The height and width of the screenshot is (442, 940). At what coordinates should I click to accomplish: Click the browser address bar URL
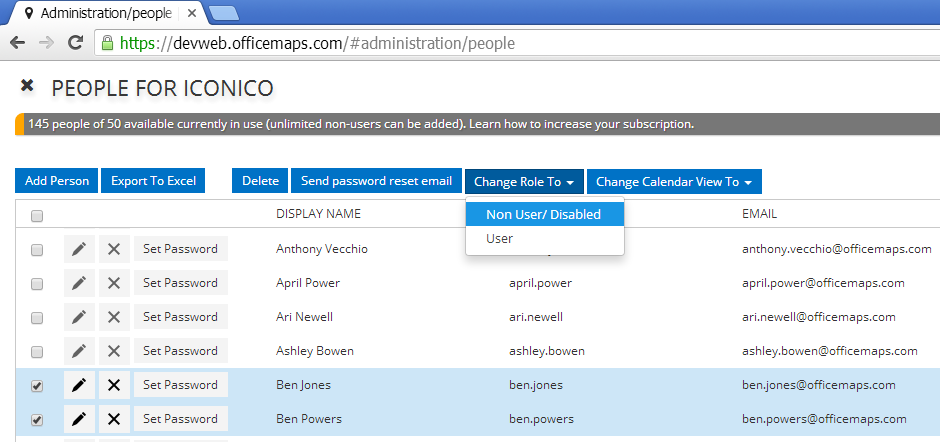pyautogui.click(x=317, y=43)
